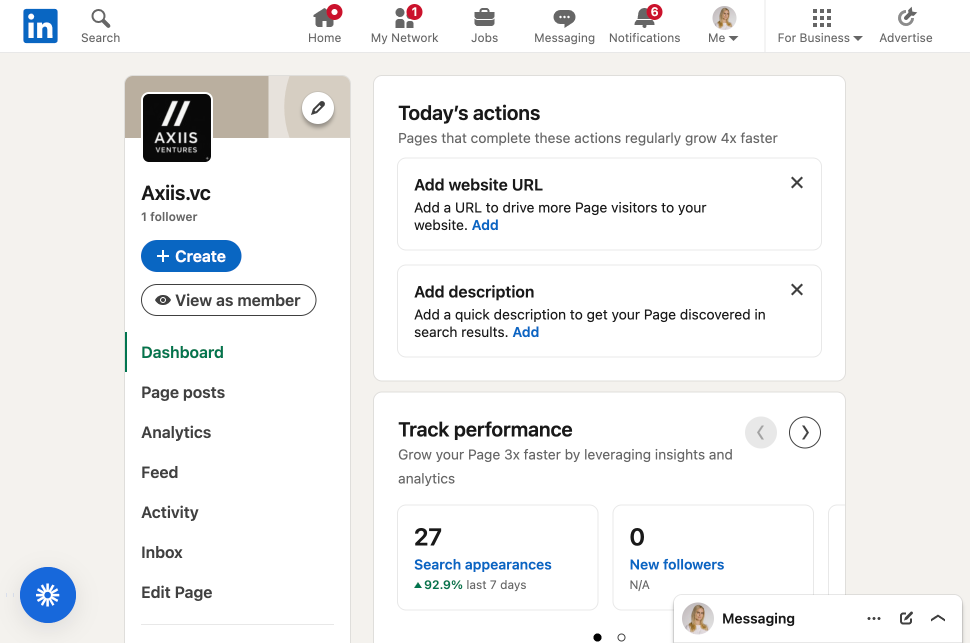Select Page posts in sidebar

(183, 392)
